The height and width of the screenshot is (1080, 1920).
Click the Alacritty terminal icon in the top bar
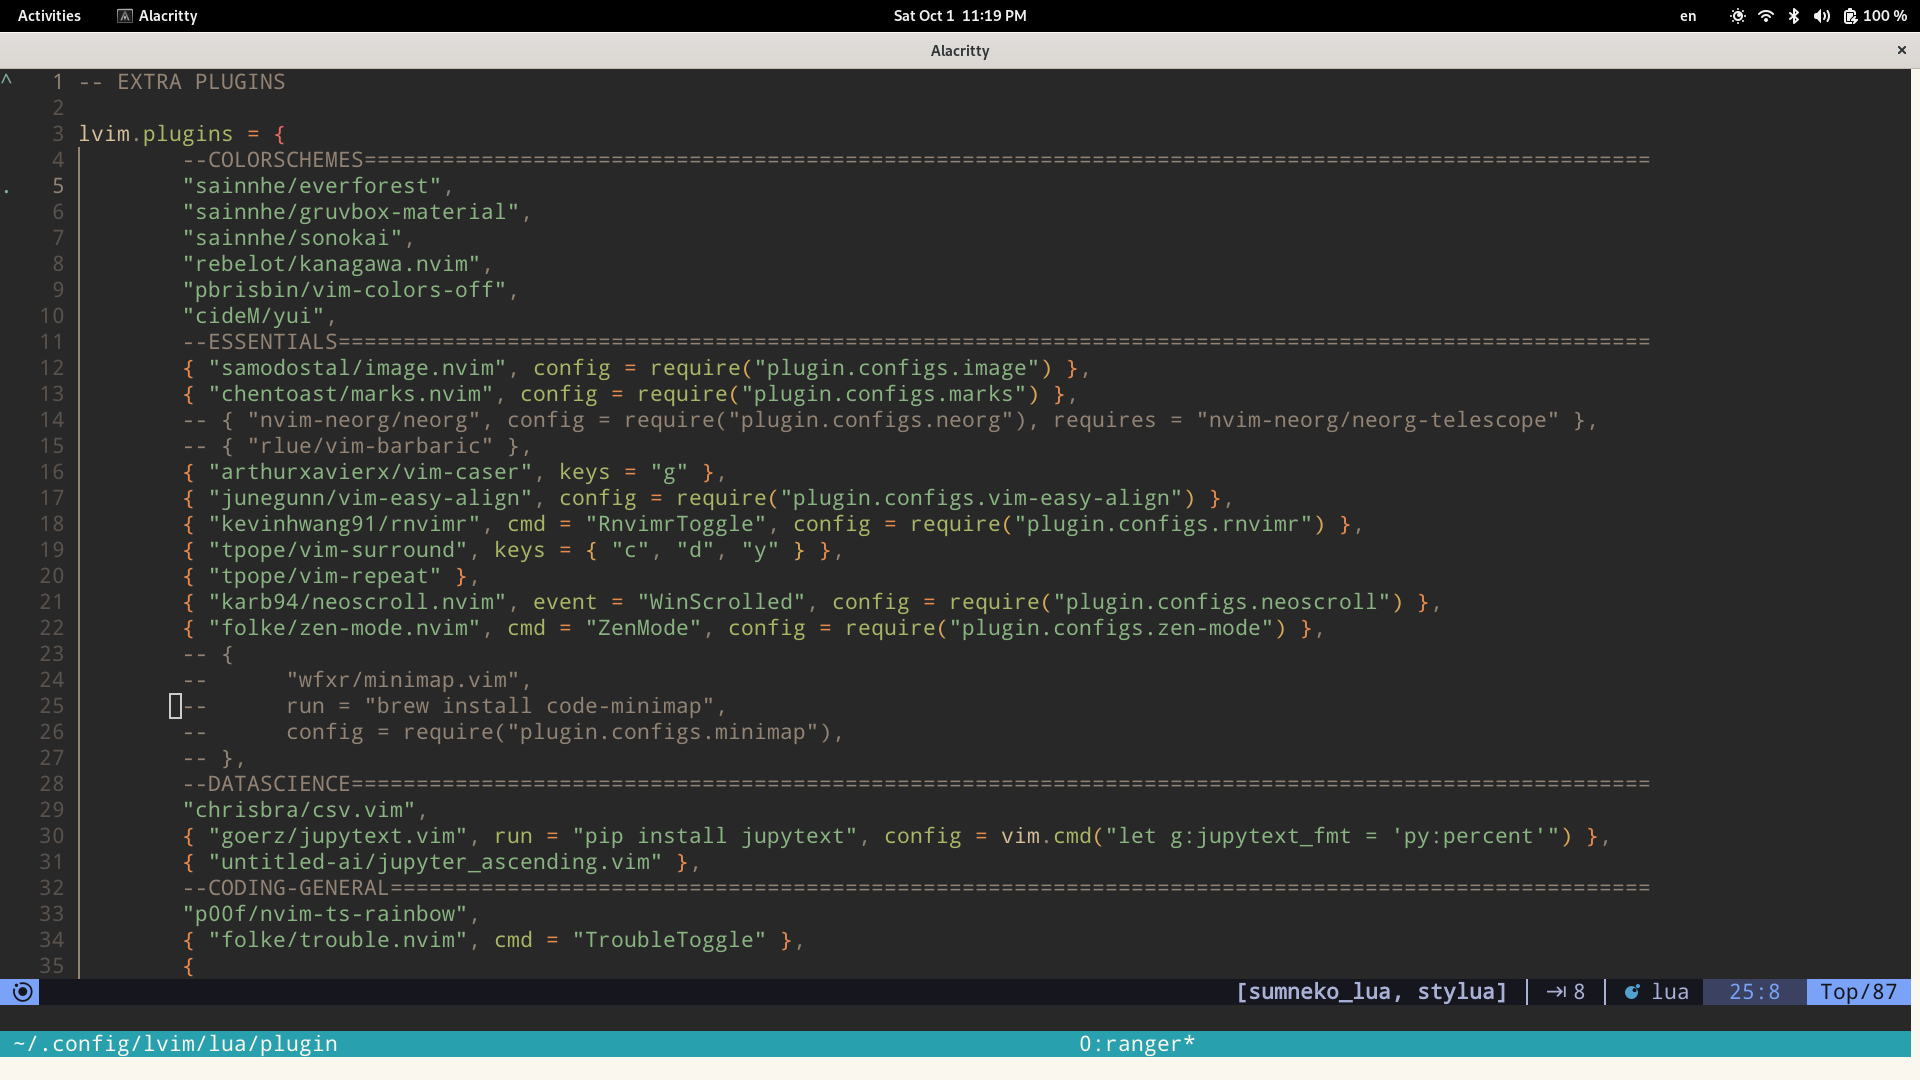125,16
